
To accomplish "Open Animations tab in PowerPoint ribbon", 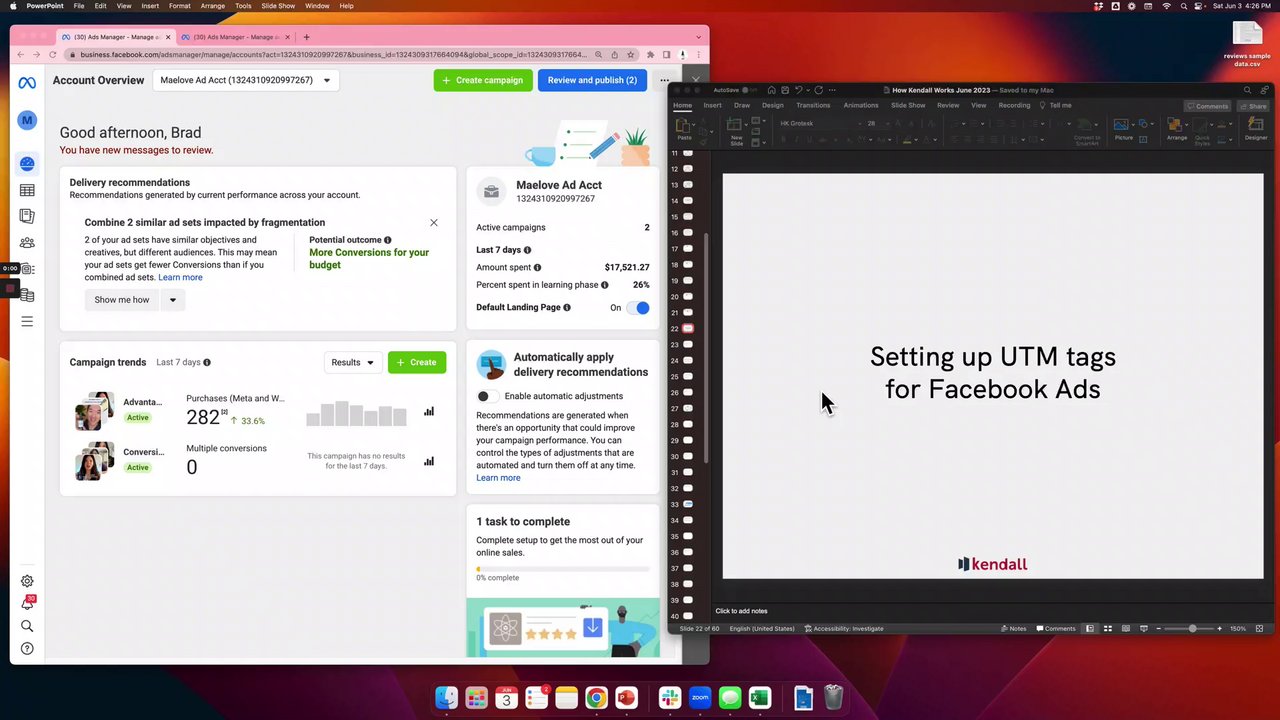I will [x=860, y=105].
